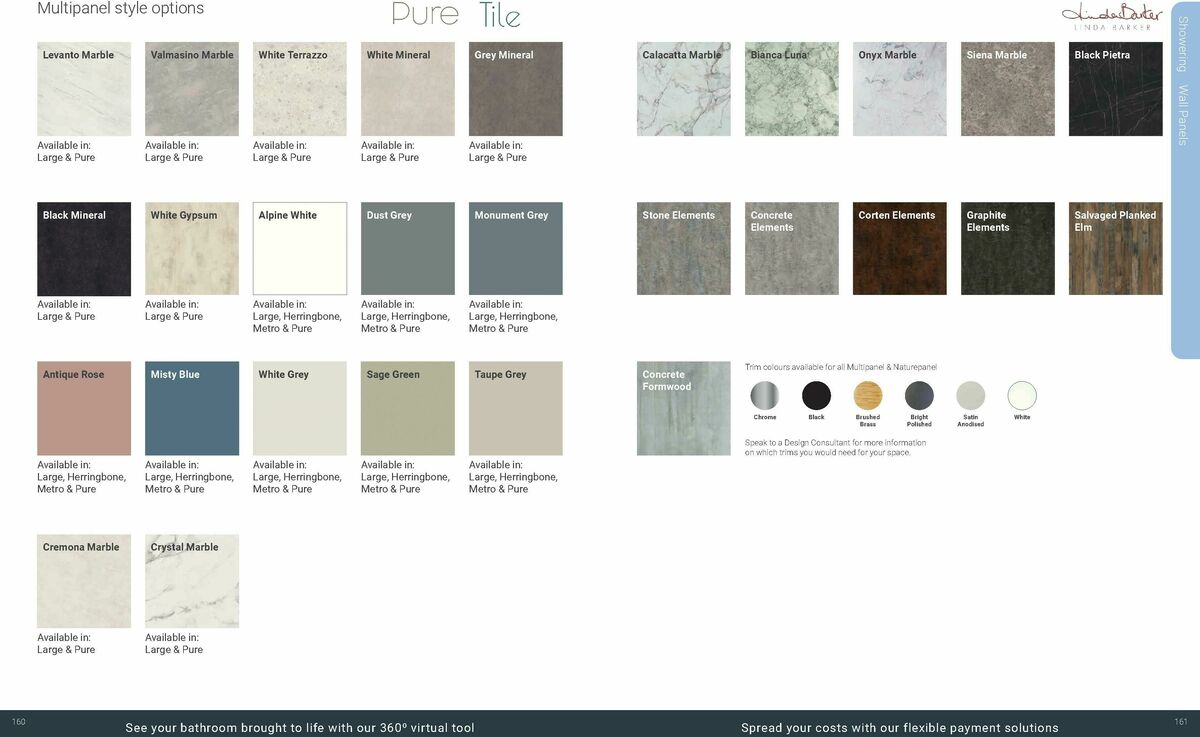This screenshot has height=737, width=1200.
Task: Open the Salvaged Planked Elm swatch
Action: click(1116, 249)
